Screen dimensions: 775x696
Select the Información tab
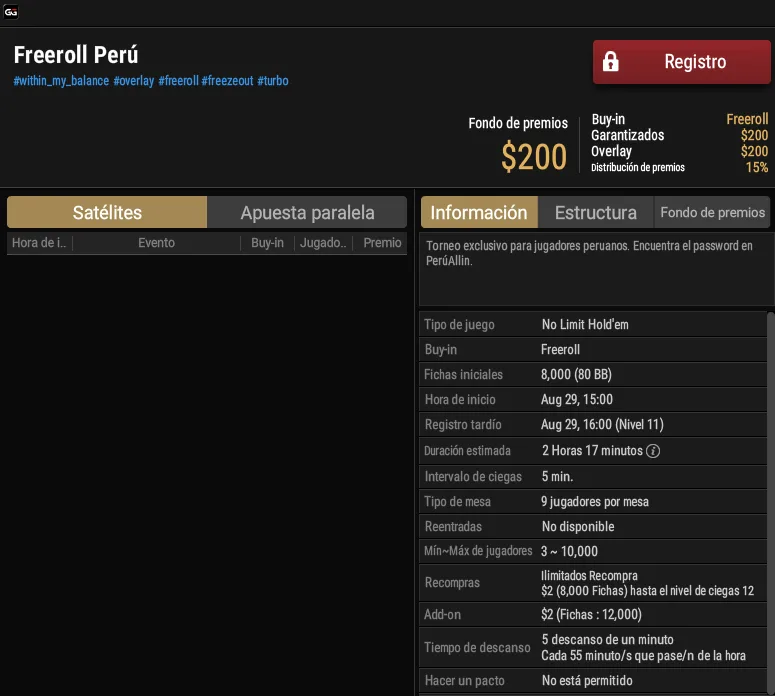click(479, 212)
